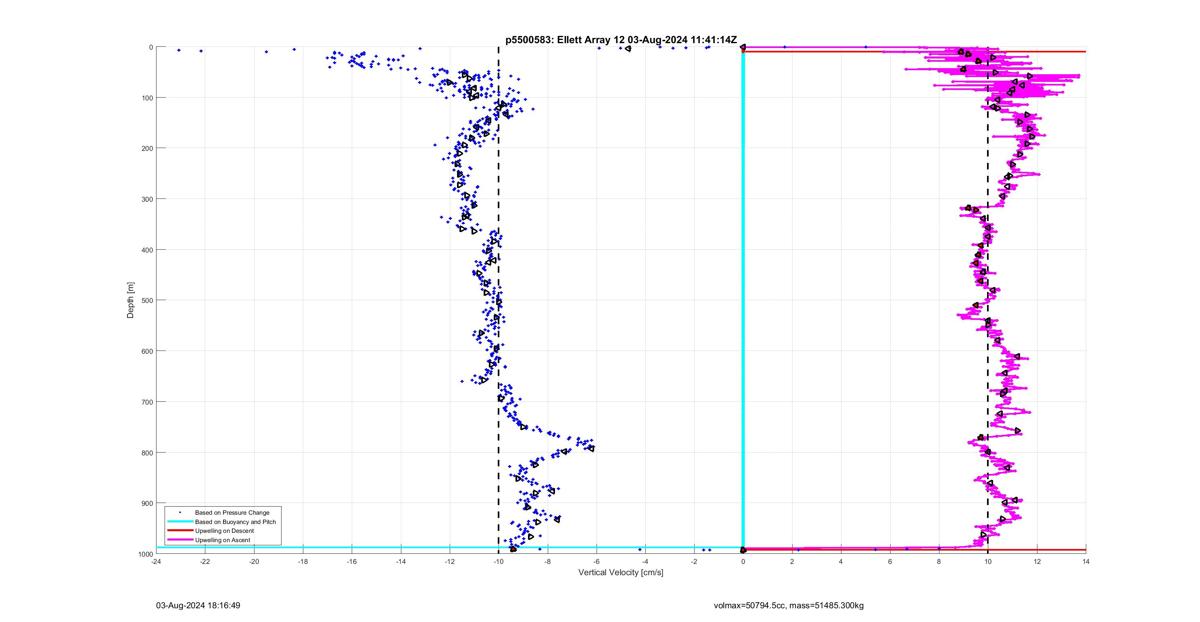This screenshot has height=622, width=1200.
Task: Click velocity axis tick label '-20'
Action: coord(254,562)
